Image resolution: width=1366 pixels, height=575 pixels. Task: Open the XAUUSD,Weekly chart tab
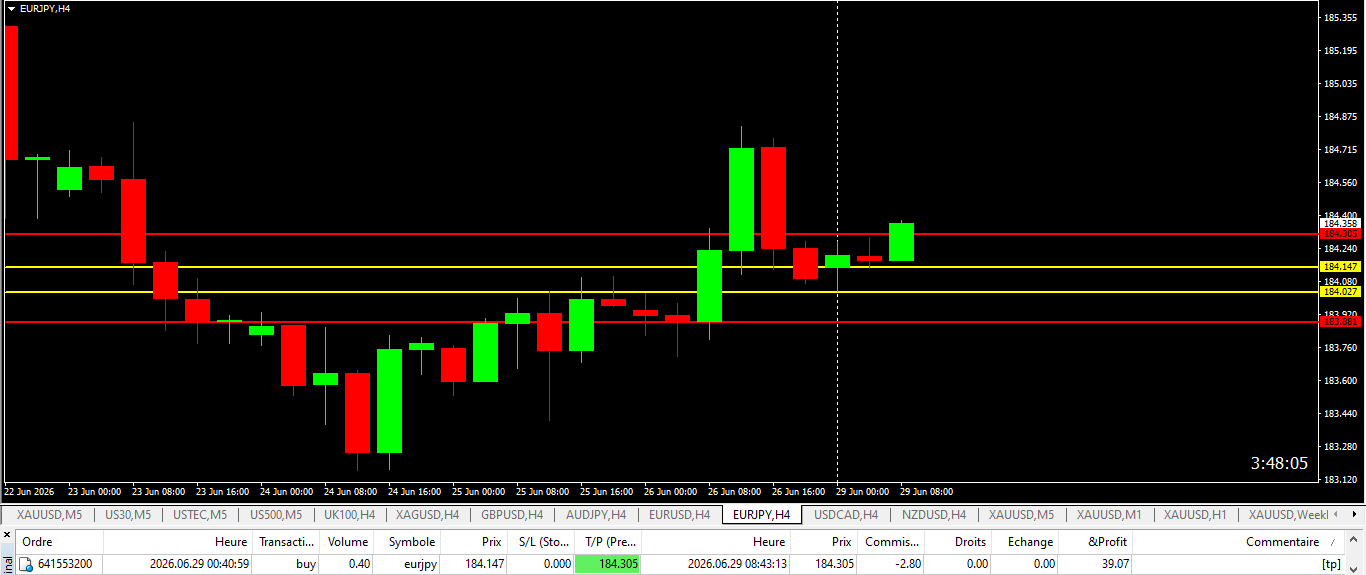coord(1290,515)
